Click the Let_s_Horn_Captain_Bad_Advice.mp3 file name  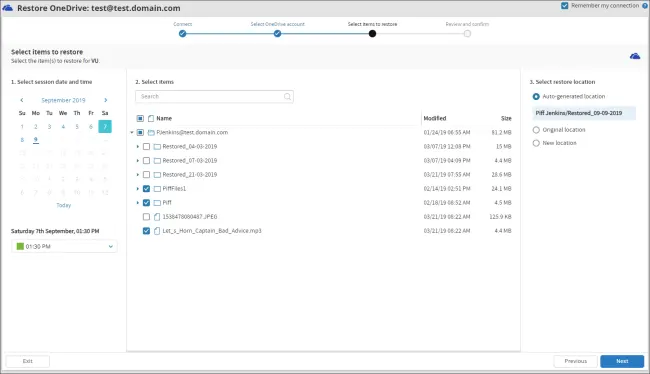tap(212, 231)
